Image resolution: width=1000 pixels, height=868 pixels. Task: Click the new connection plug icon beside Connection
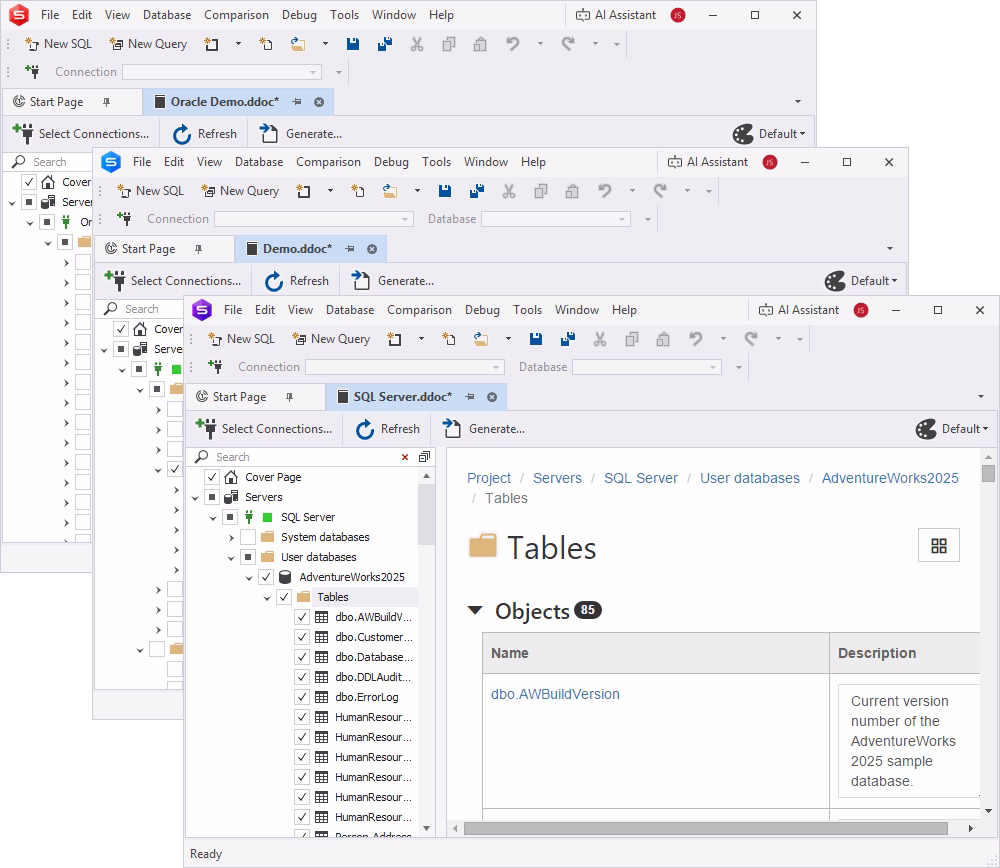pyautogui.click(x=216, y=367)
